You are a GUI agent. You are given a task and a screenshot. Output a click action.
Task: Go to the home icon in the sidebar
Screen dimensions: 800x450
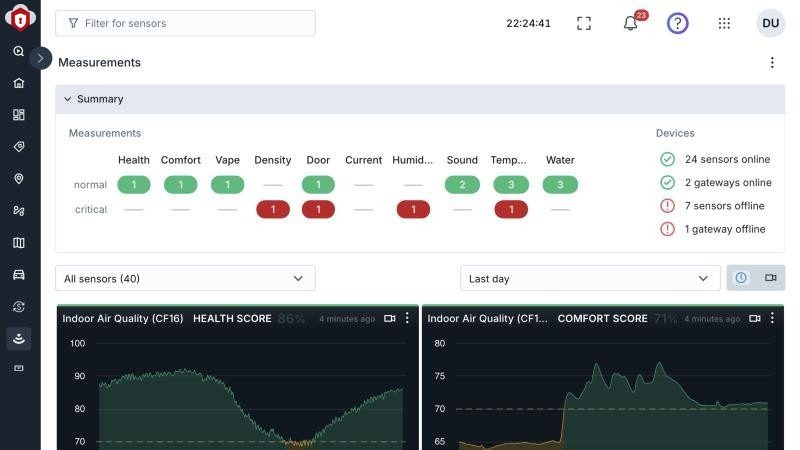[x=19, y=83]
